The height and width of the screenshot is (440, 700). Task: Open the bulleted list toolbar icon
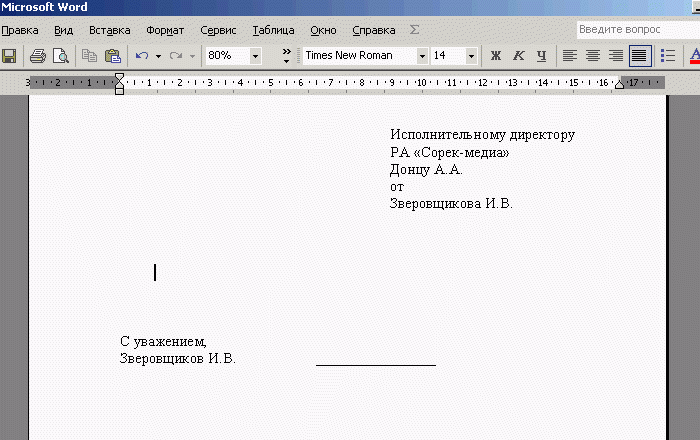tap(667, 56)
